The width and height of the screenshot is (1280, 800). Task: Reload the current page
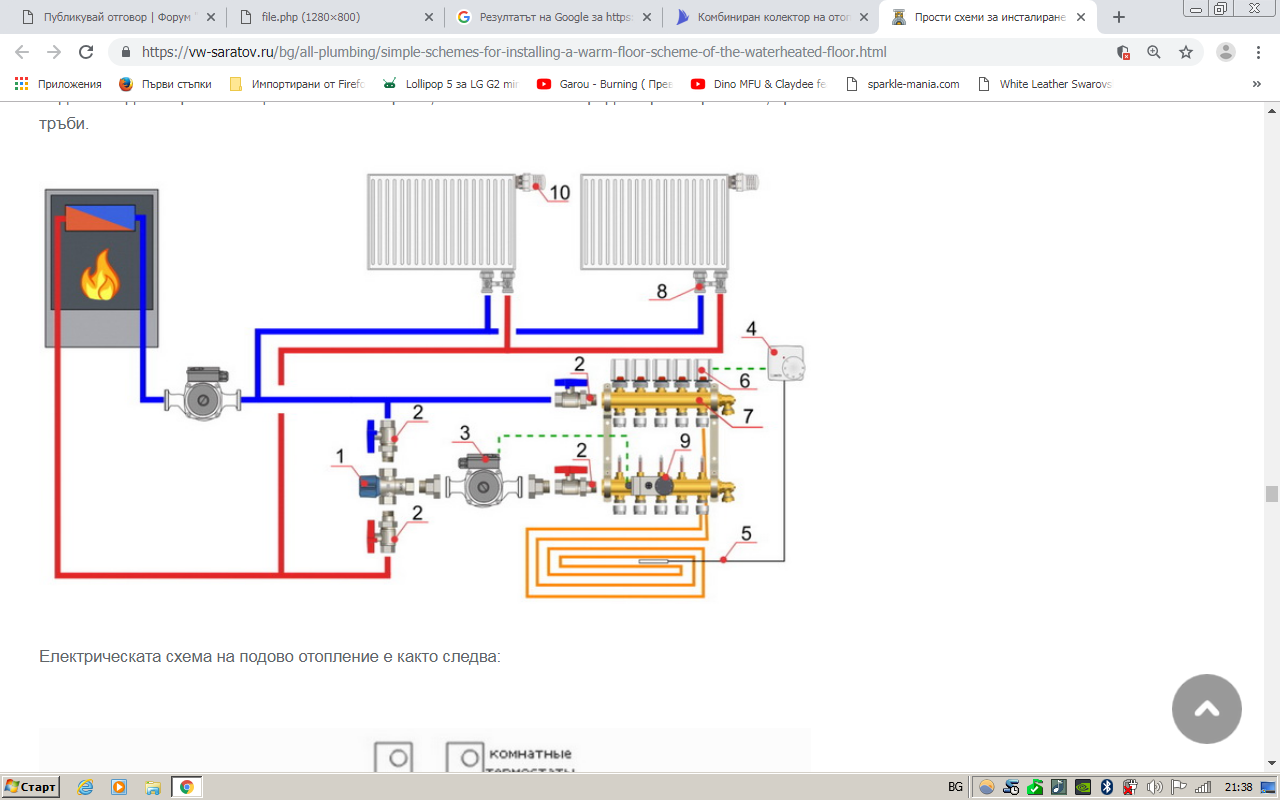pos(86,52)
